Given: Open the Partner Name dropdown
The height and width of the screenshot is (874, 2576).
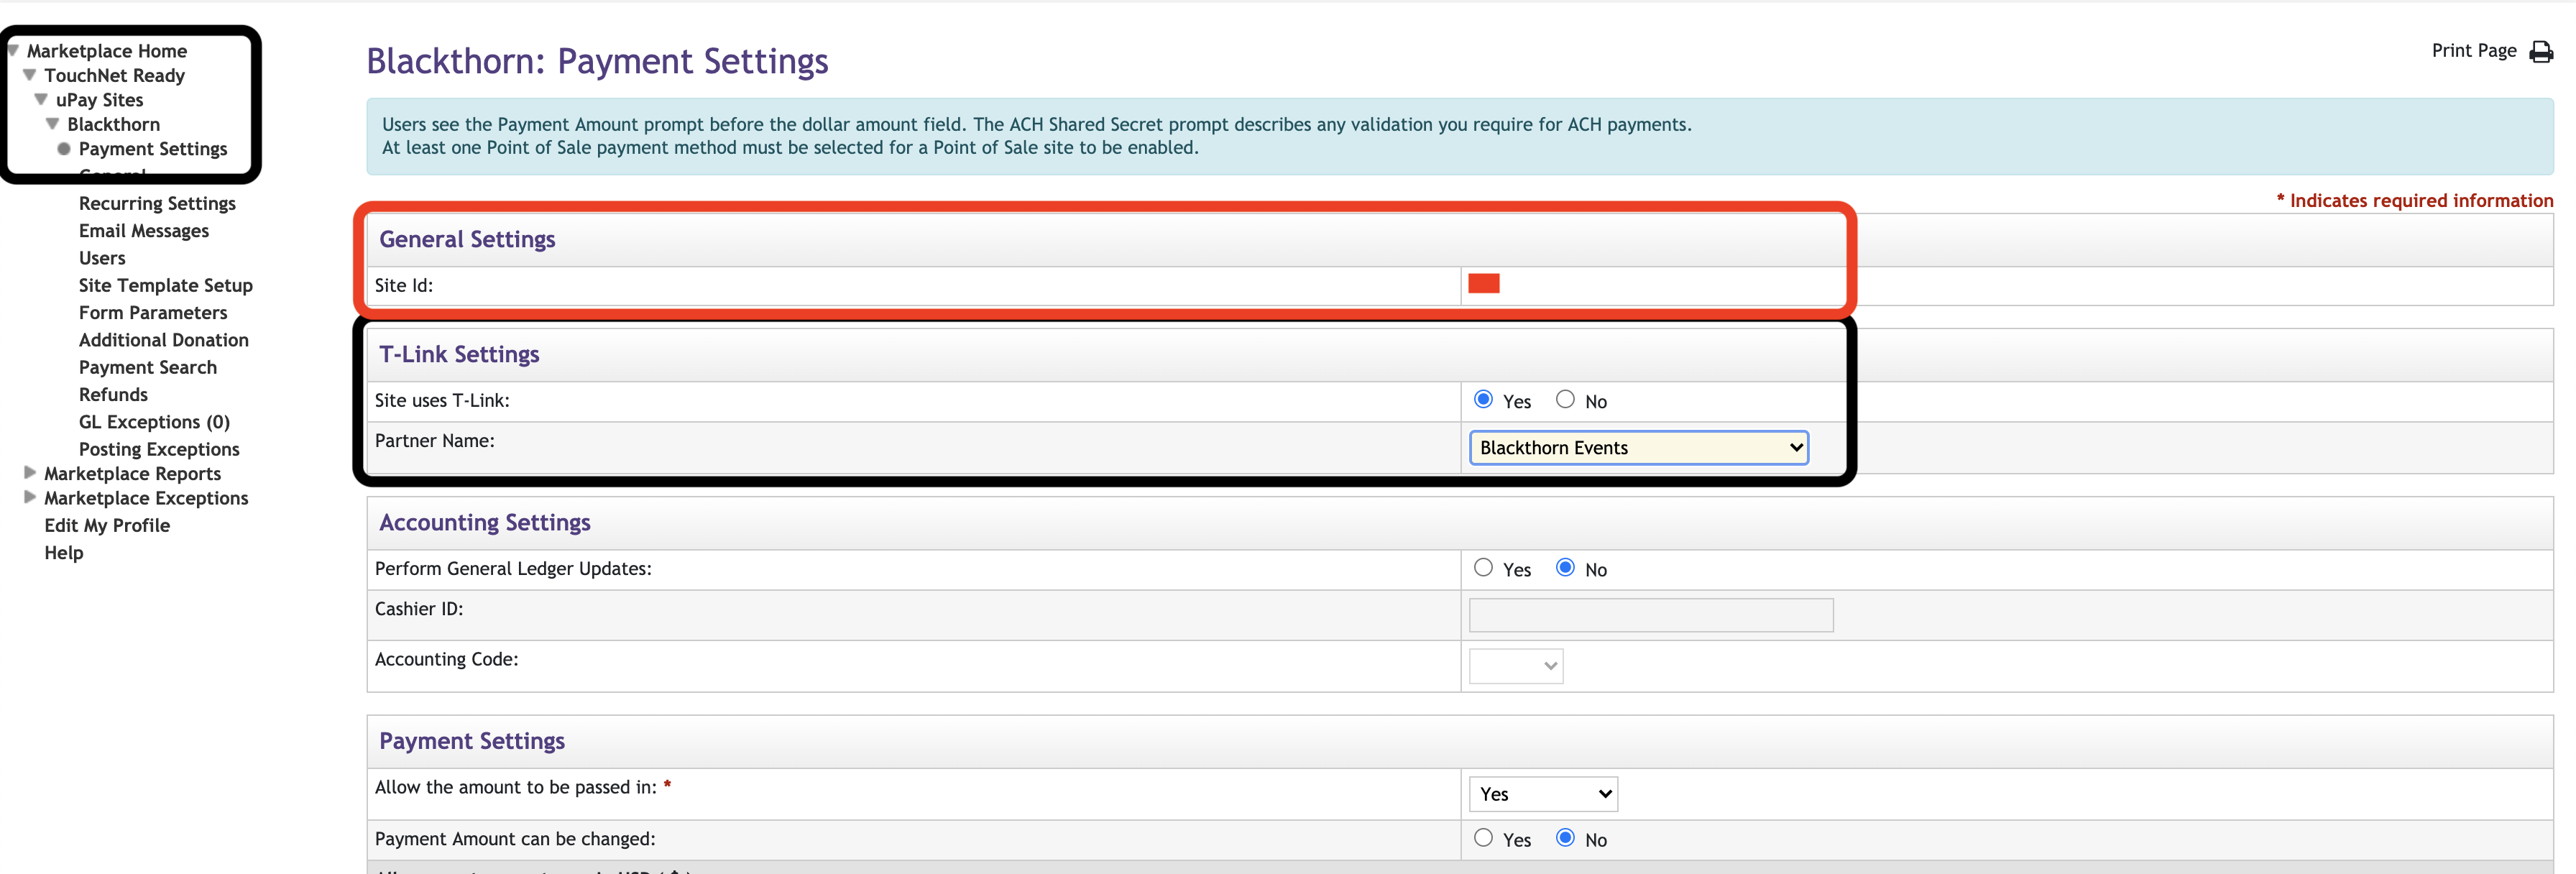Looking at the screenshot, I should click(x=1638, y=448).
